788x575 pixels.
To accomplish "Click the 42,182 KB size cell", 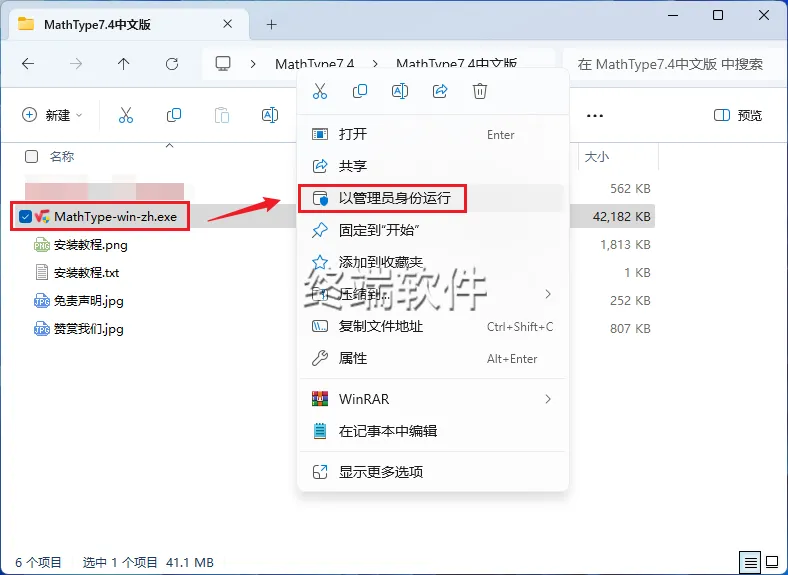I will 622,217.
